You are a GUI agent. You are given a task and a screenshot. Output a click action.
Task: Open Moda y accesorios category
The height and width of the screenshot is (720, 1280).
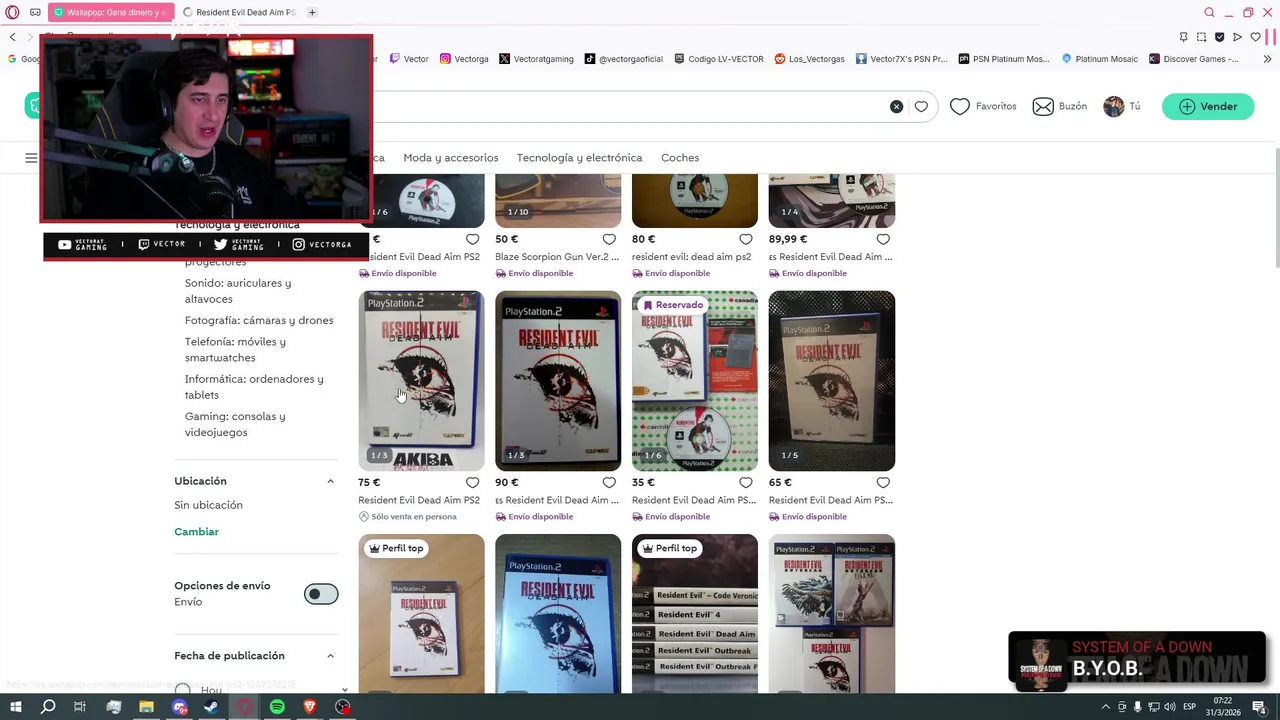(x=451, y=158)
